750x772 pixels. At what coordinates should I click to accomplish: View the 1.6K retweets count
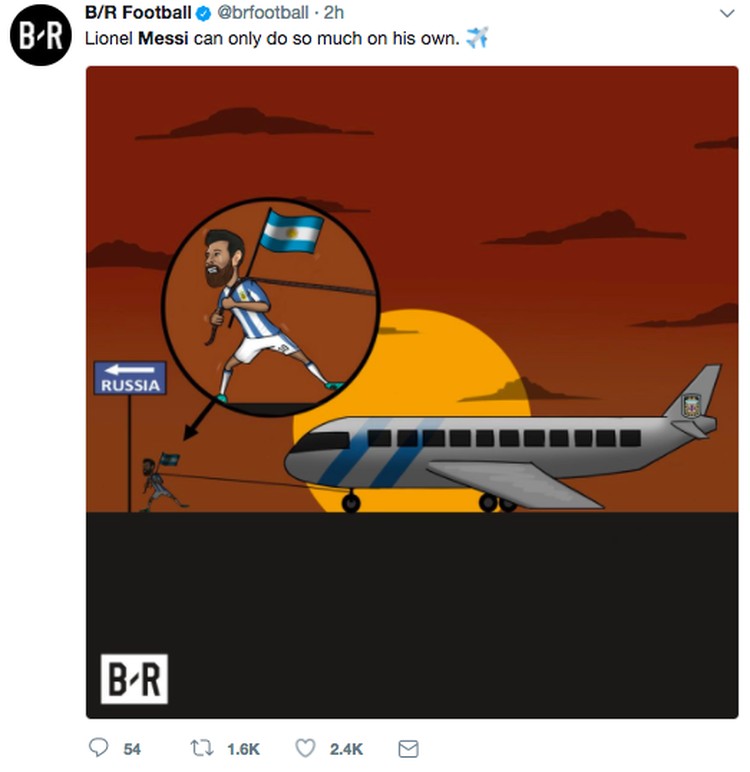(x=243, y=749)
